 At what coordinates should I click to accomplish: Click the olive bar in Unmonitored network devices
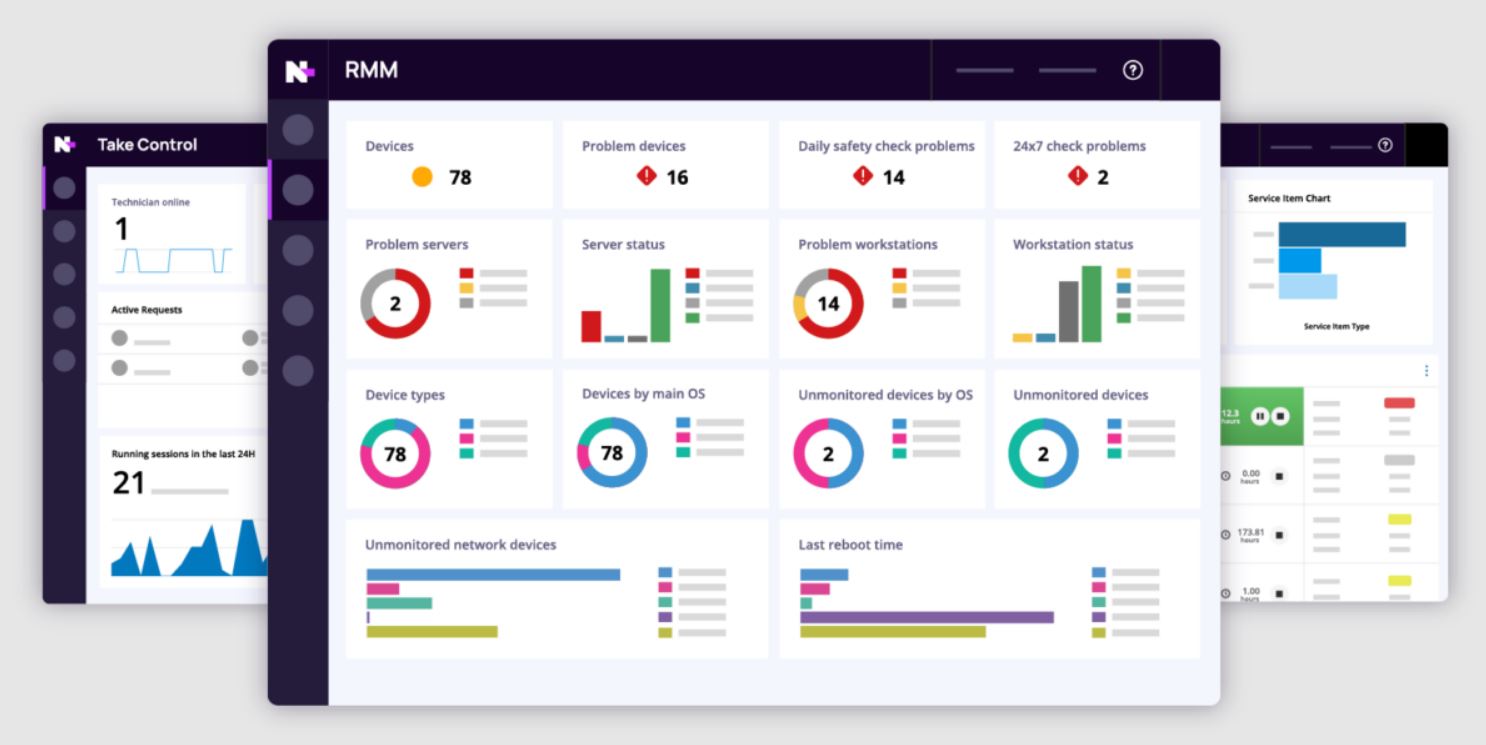click(x=432, y=632)
